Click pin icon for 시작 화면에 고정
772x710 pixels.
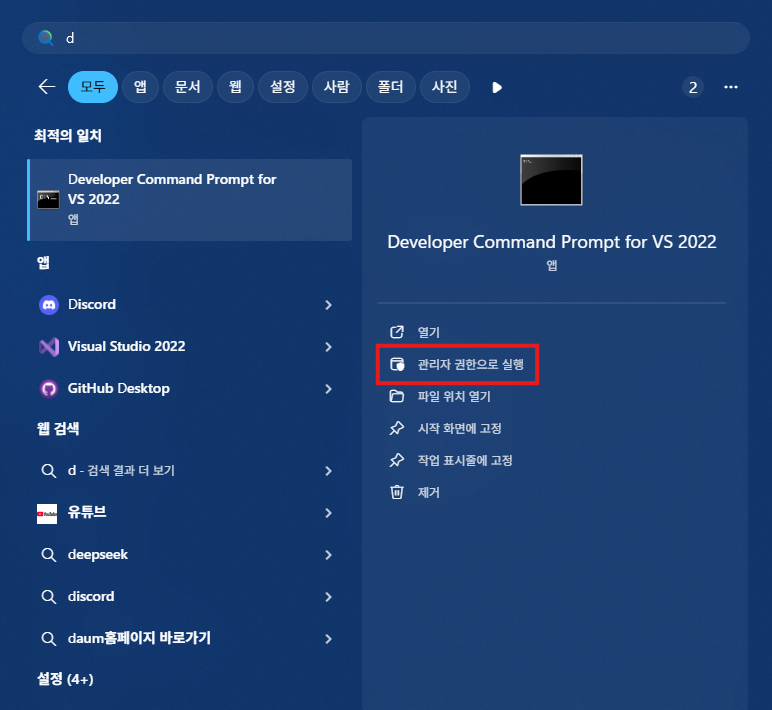397,428
